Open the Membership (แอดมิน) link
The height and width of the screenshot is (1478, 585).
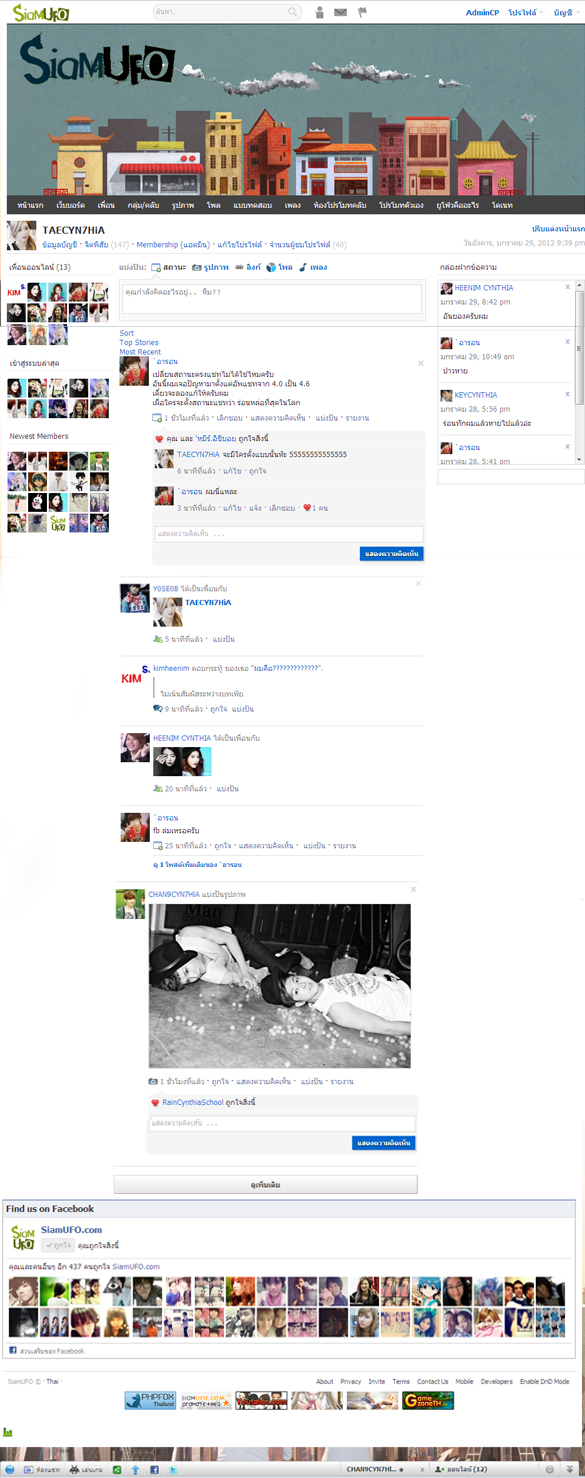point(173,244)
